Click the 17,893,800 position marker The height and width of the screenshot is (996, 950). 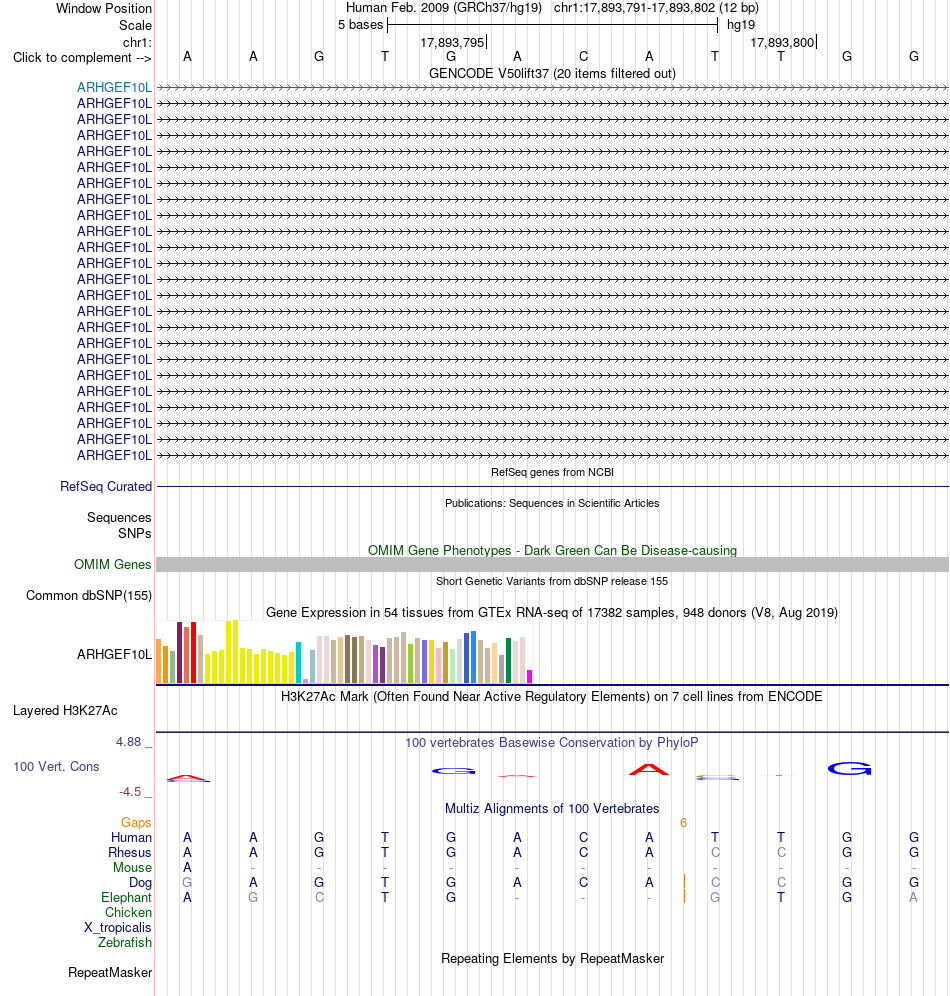[782, 43]
